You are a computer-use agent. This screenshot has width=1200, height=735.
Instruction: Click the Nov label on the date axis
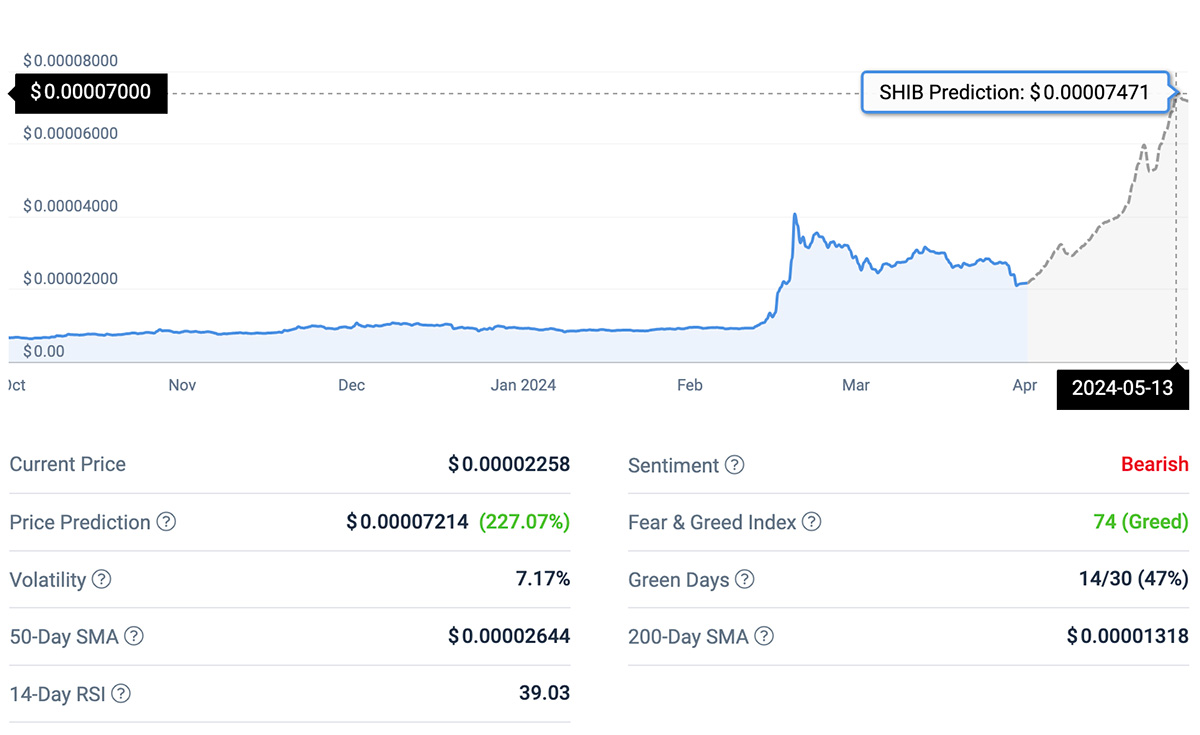pos(182,385)
